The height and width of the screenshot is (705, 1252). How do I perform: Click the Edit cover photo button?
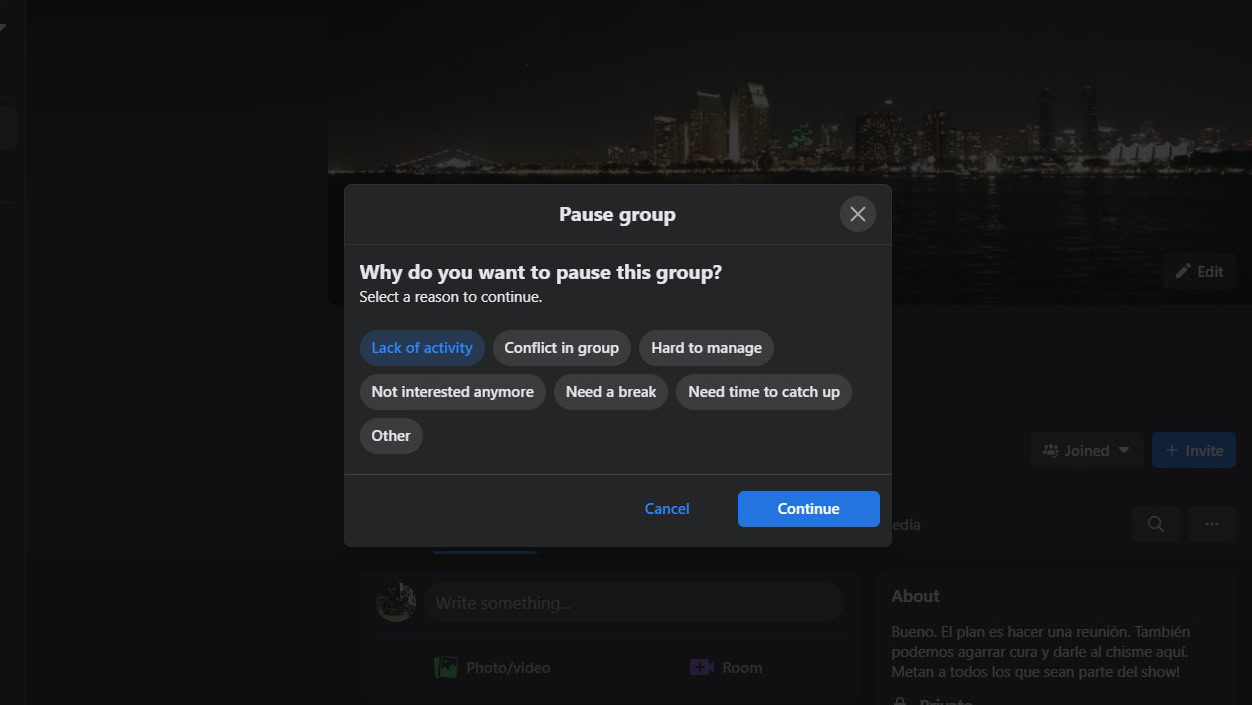tap(1199, 271)
